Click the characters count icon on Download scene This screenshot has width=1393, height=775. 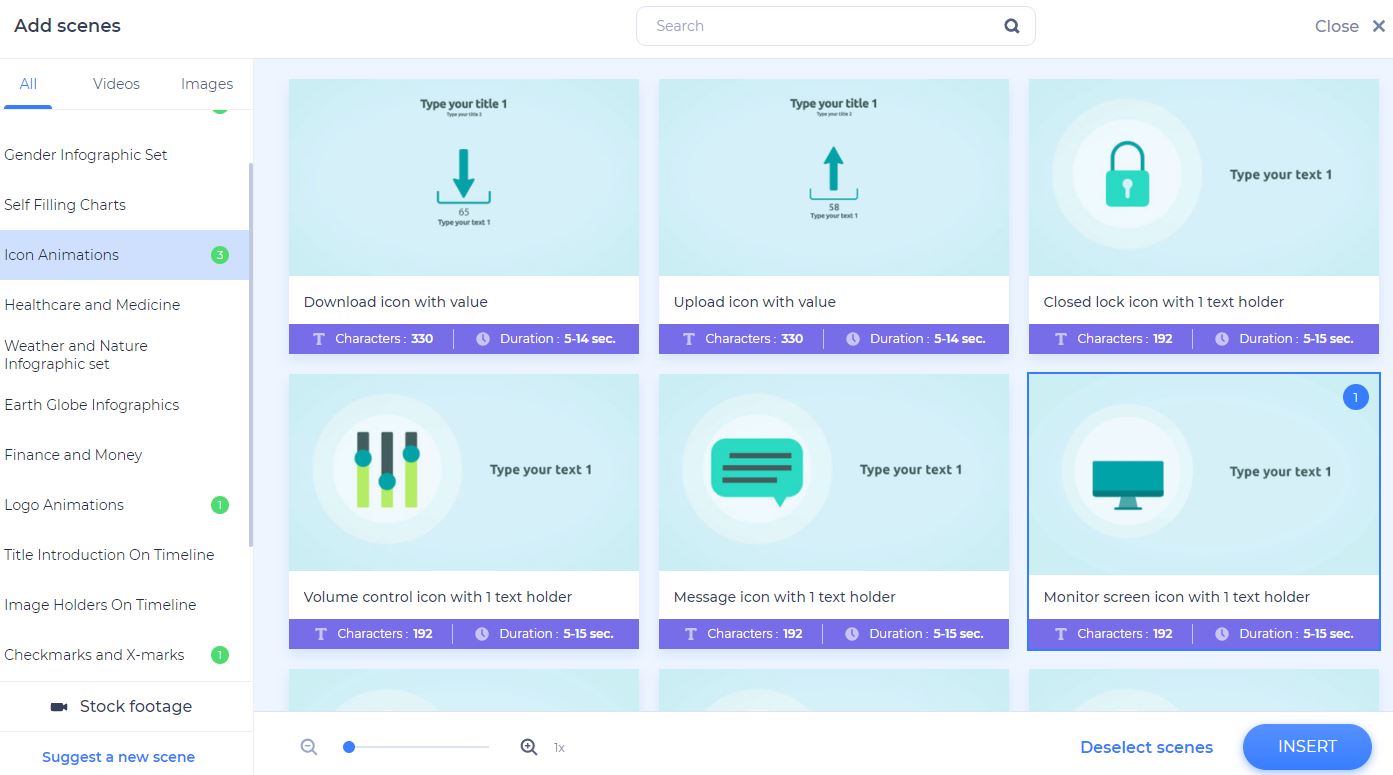coord(319,338)
